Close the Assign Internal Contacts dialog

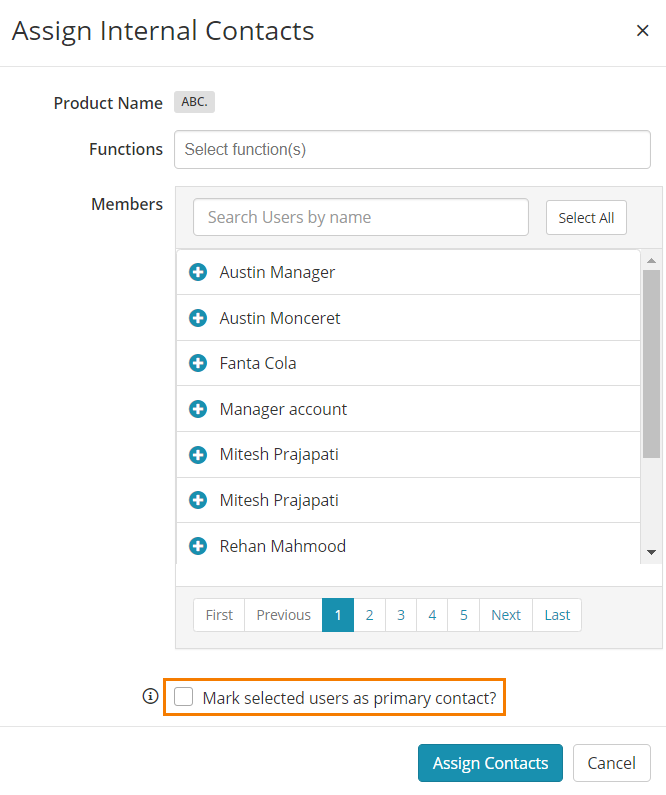[642, 31]
